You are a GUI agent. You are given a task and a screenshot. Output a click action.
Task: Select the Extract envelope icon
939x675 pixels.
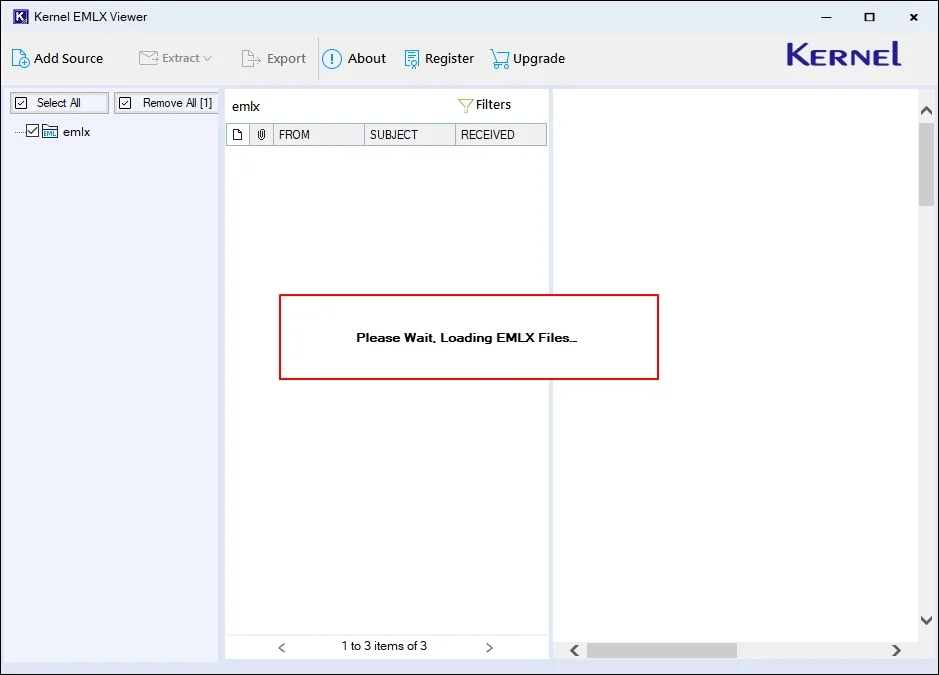pos(148,58)
